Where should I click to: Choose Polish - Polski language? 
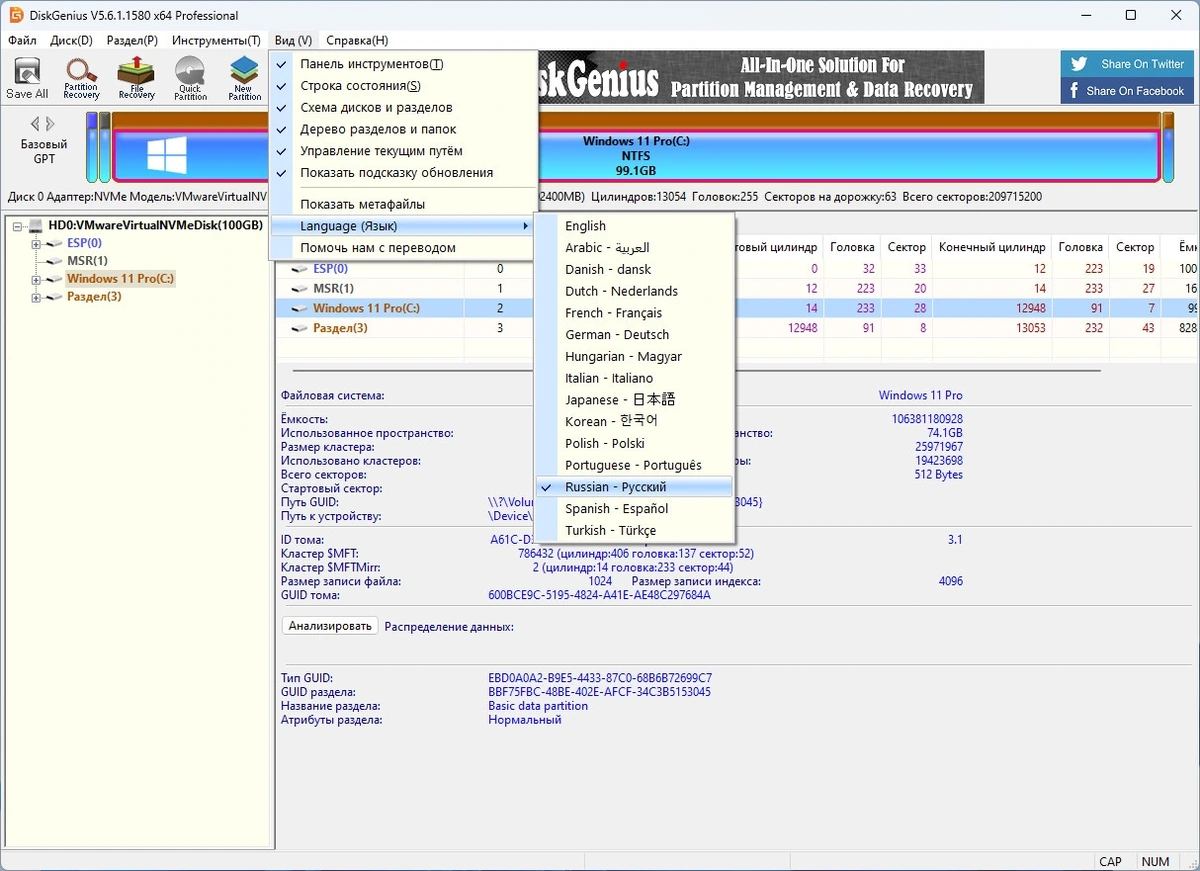click(x=634, y=444)
